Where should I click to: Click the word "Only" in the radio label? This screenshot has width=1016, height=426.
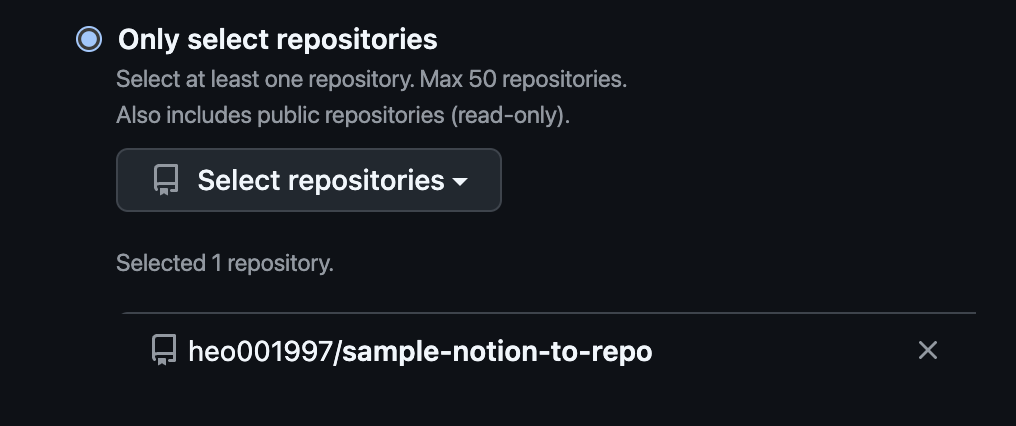tap(144, 40)
